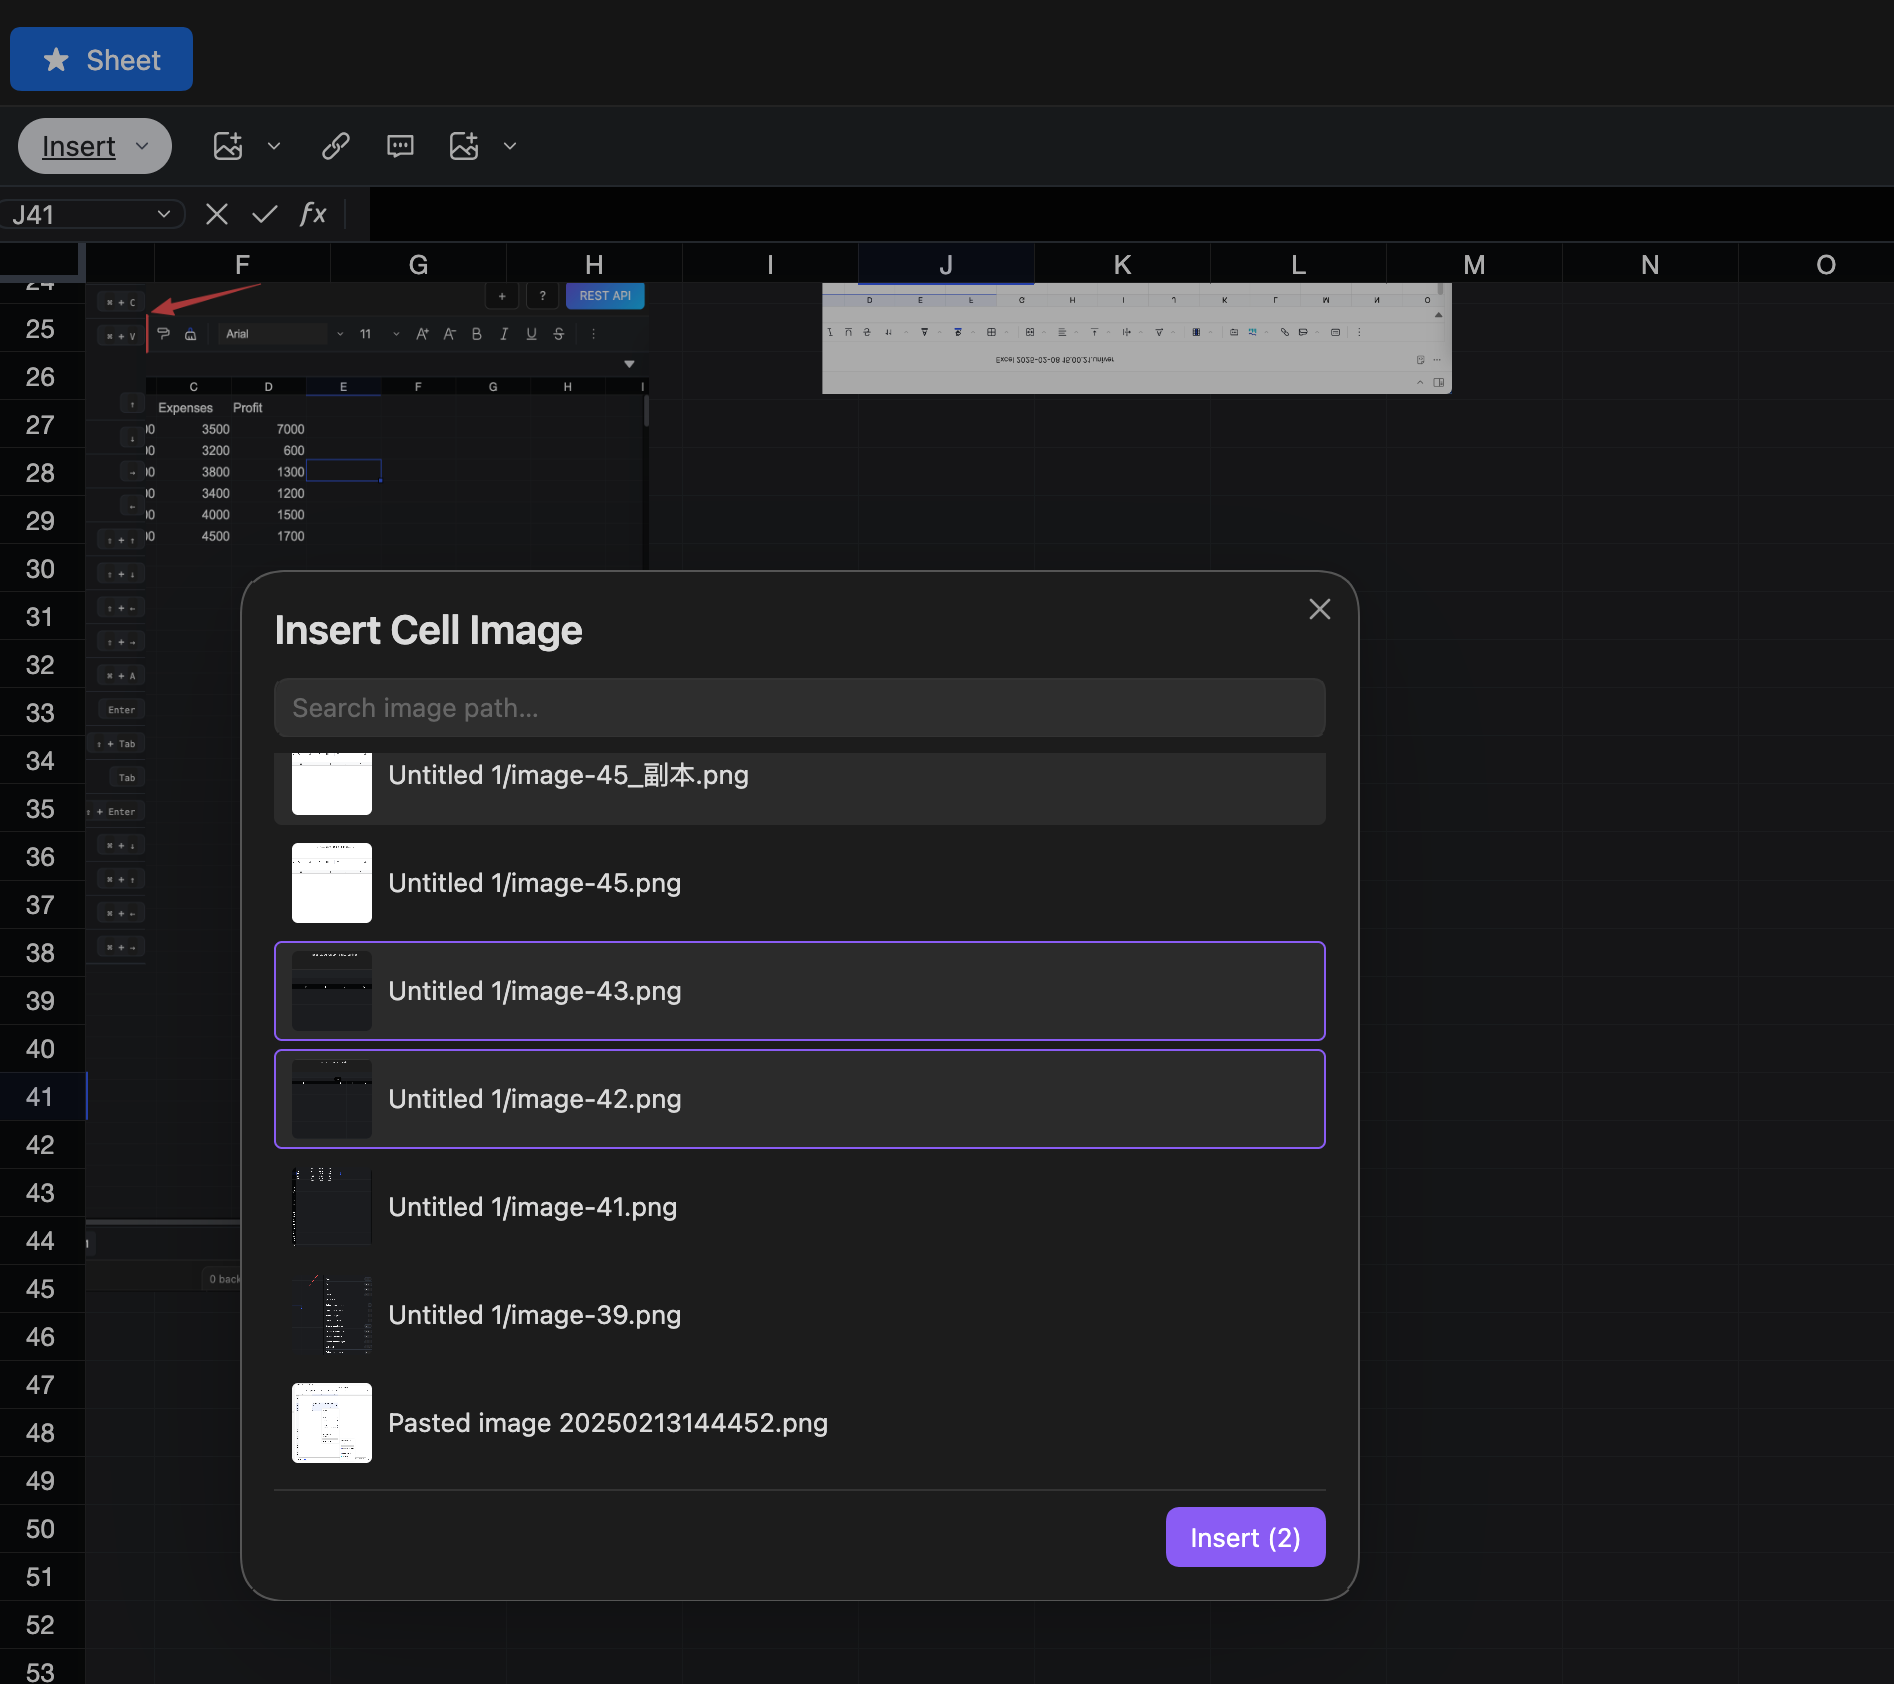Select row header 50
1894x1684 pixels.
click(42, 1529)
